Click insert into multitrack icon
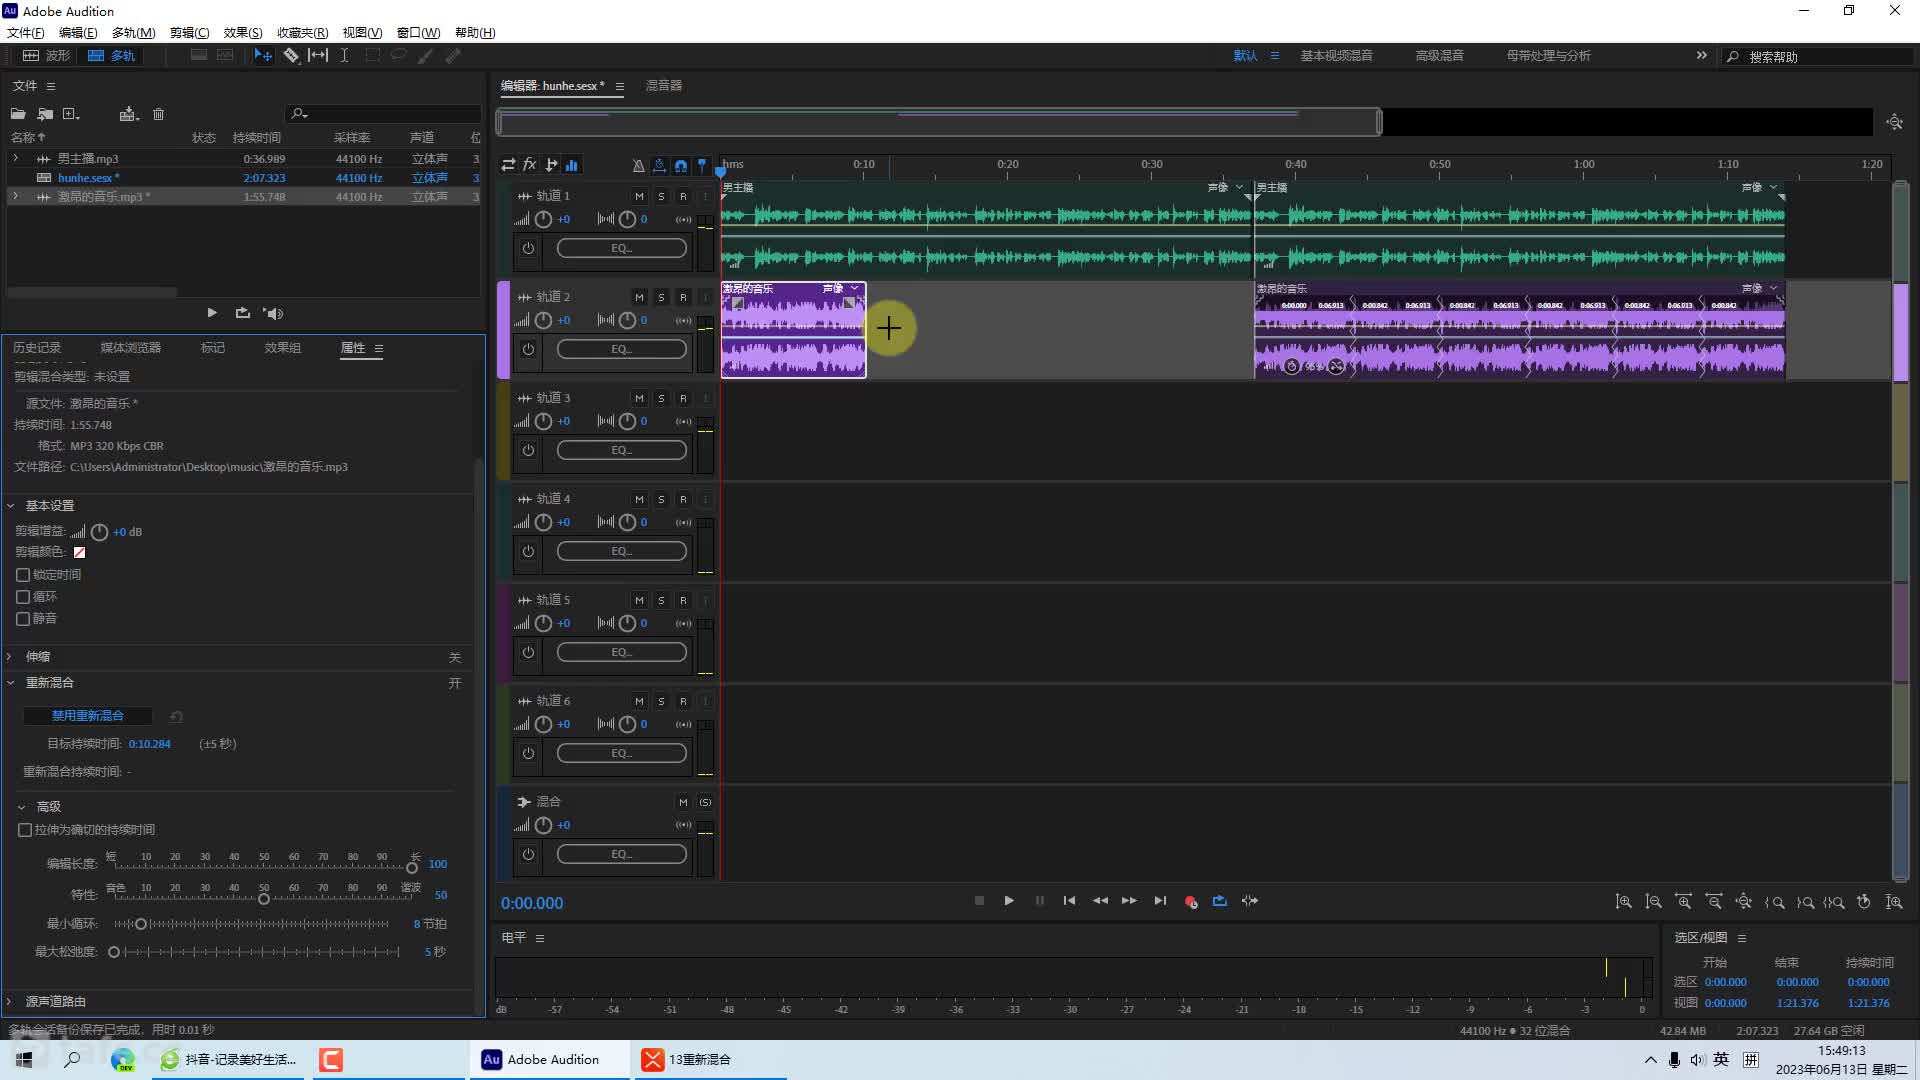Viewport: 1920px width, 1080px height. (128, 114)
